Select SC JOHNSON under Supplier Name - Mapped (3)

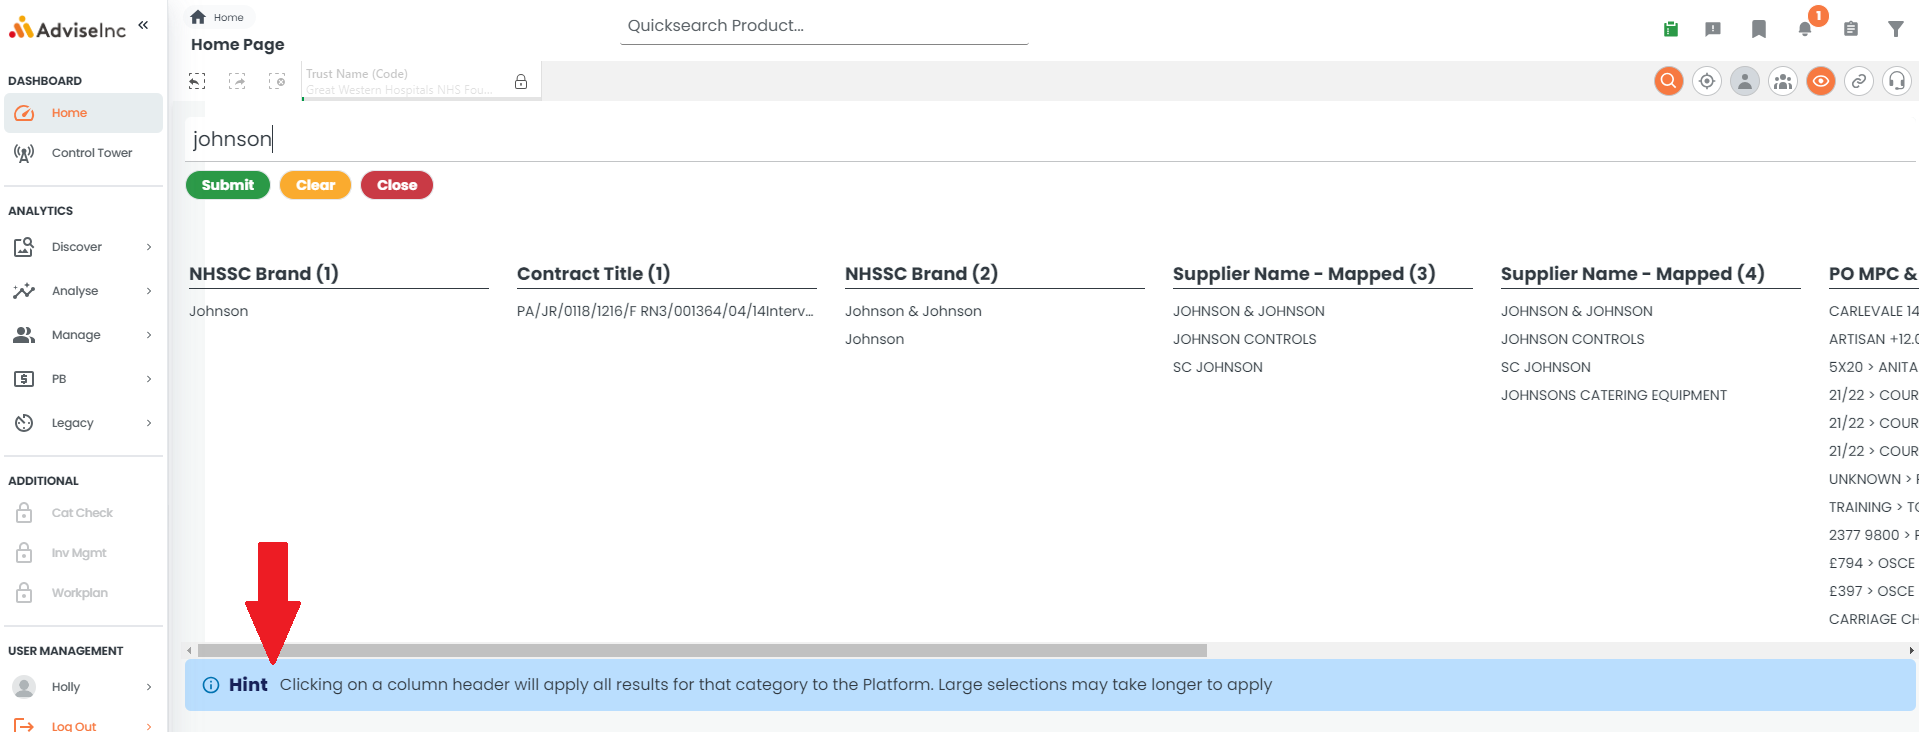pos(1218,367)
